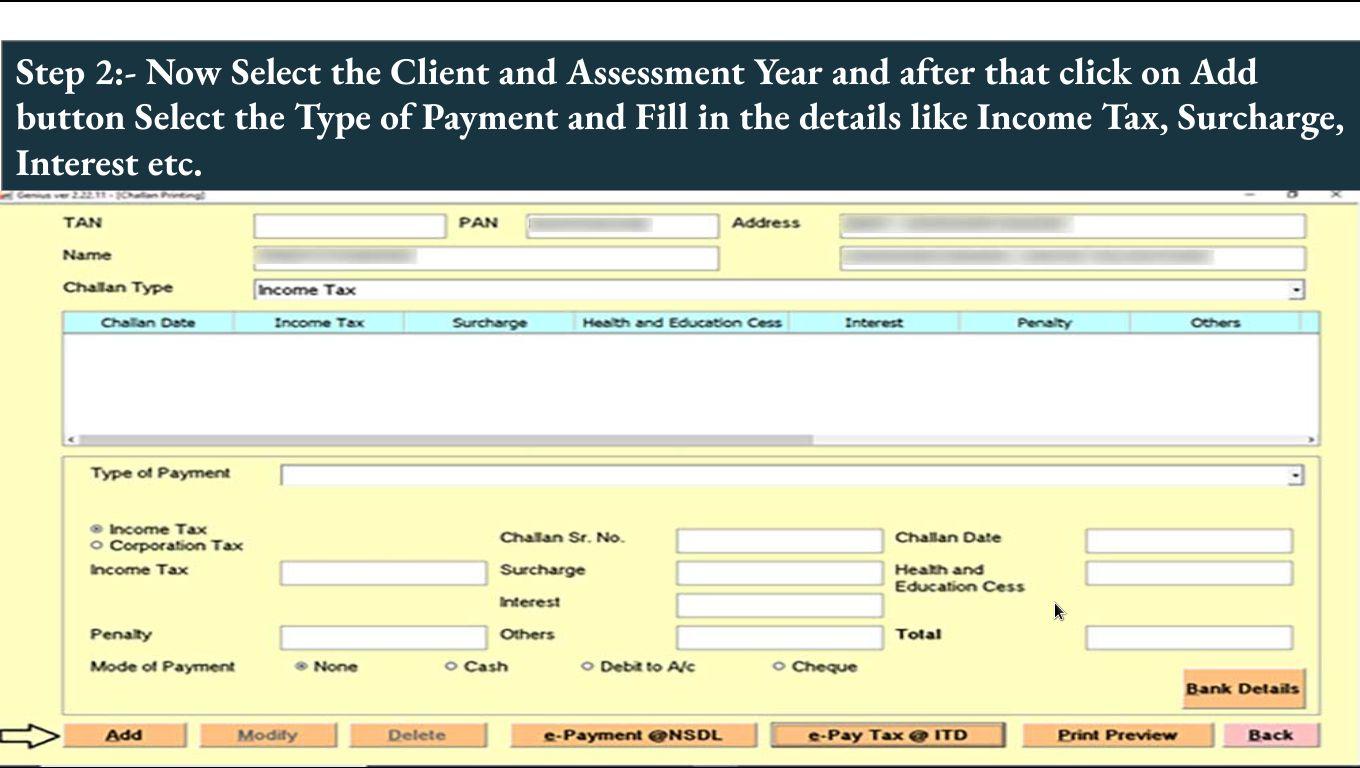Set Mode of Payment to None
1360x768 pixels.
300,666
